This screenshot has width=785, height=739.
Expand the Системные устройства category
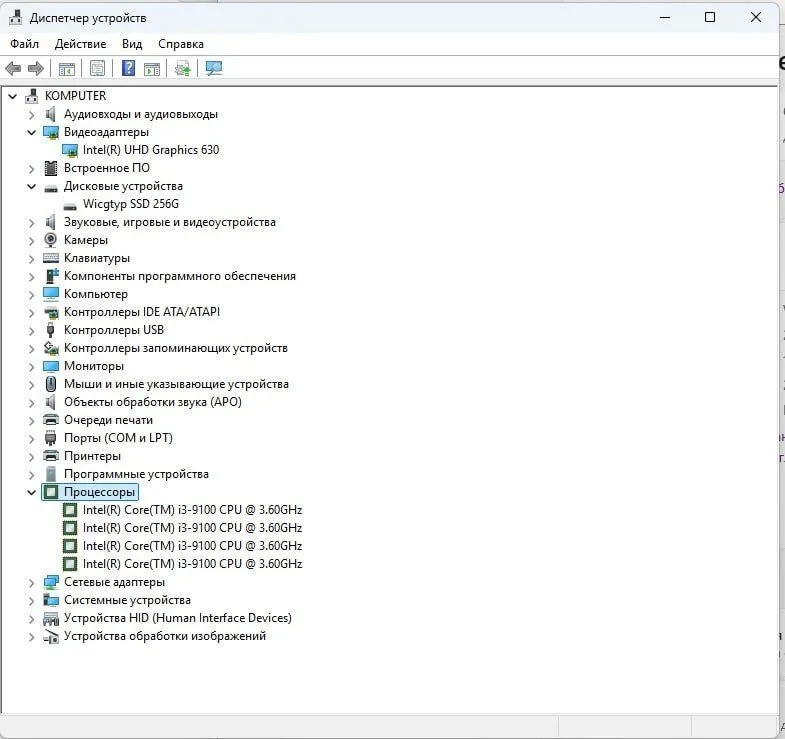pyautogui.click(x=32, y=601)
